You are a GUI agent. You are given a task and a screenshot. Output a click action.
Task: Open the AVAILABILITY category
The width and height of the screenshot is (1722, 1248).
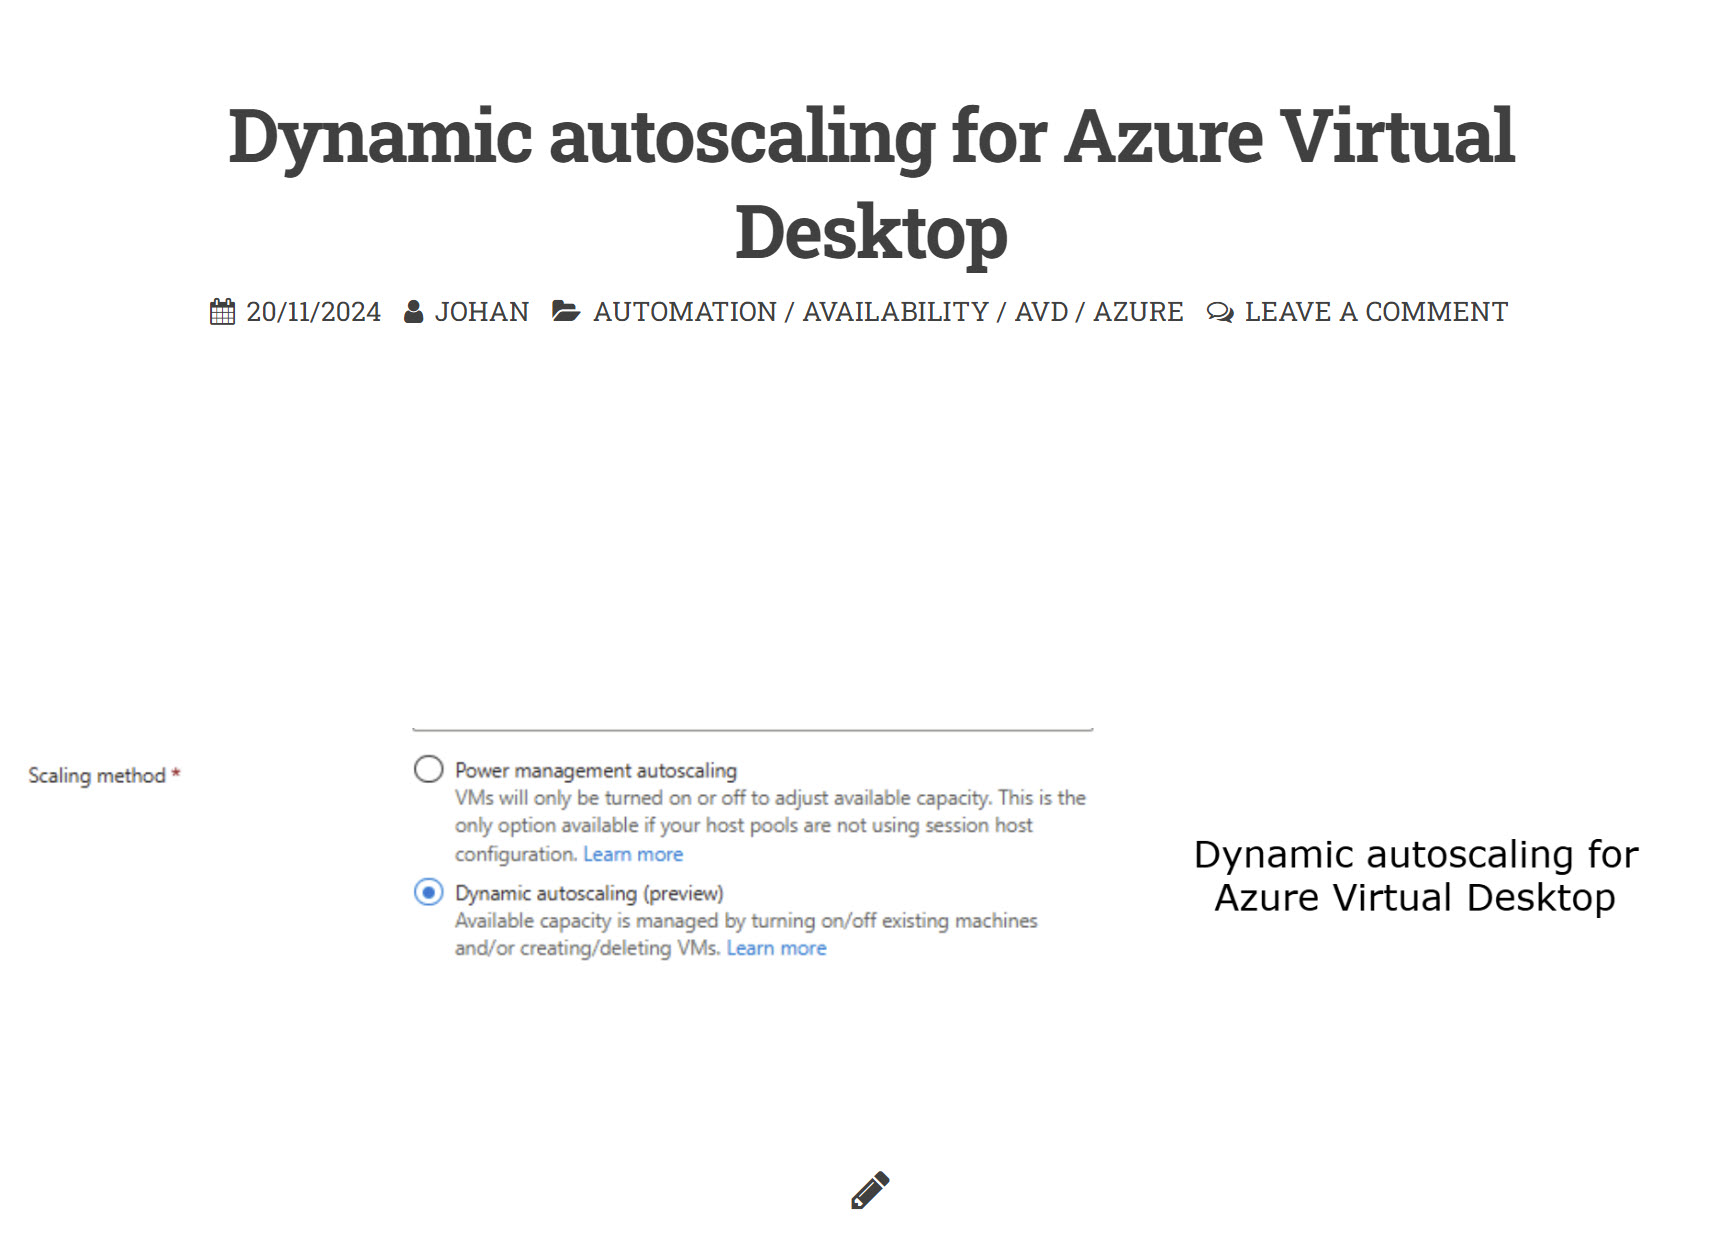coord(896,312)
